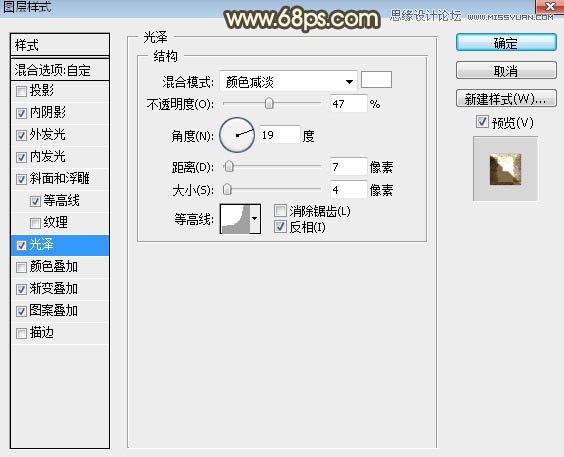Select the 渐变叠加 style entry
564x457 pixels.
point(60,289)
